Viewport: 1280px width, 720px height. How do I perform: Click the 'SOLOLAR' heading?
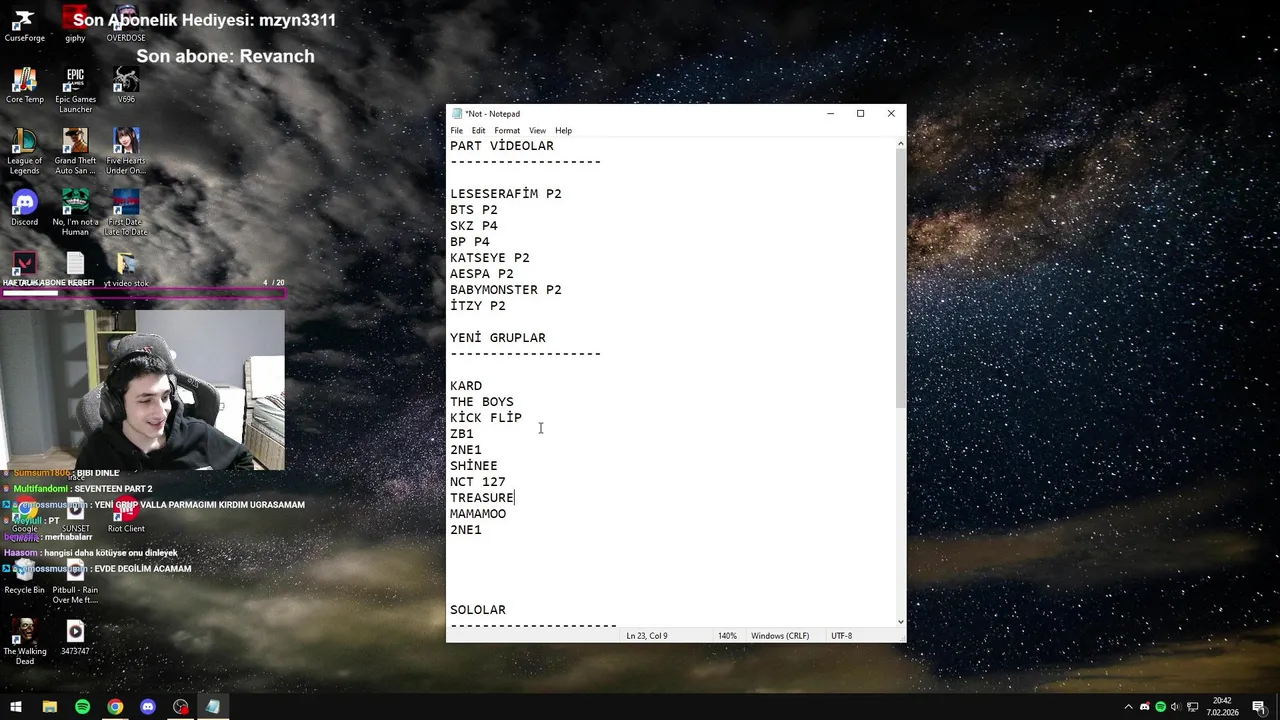(478, 610)
